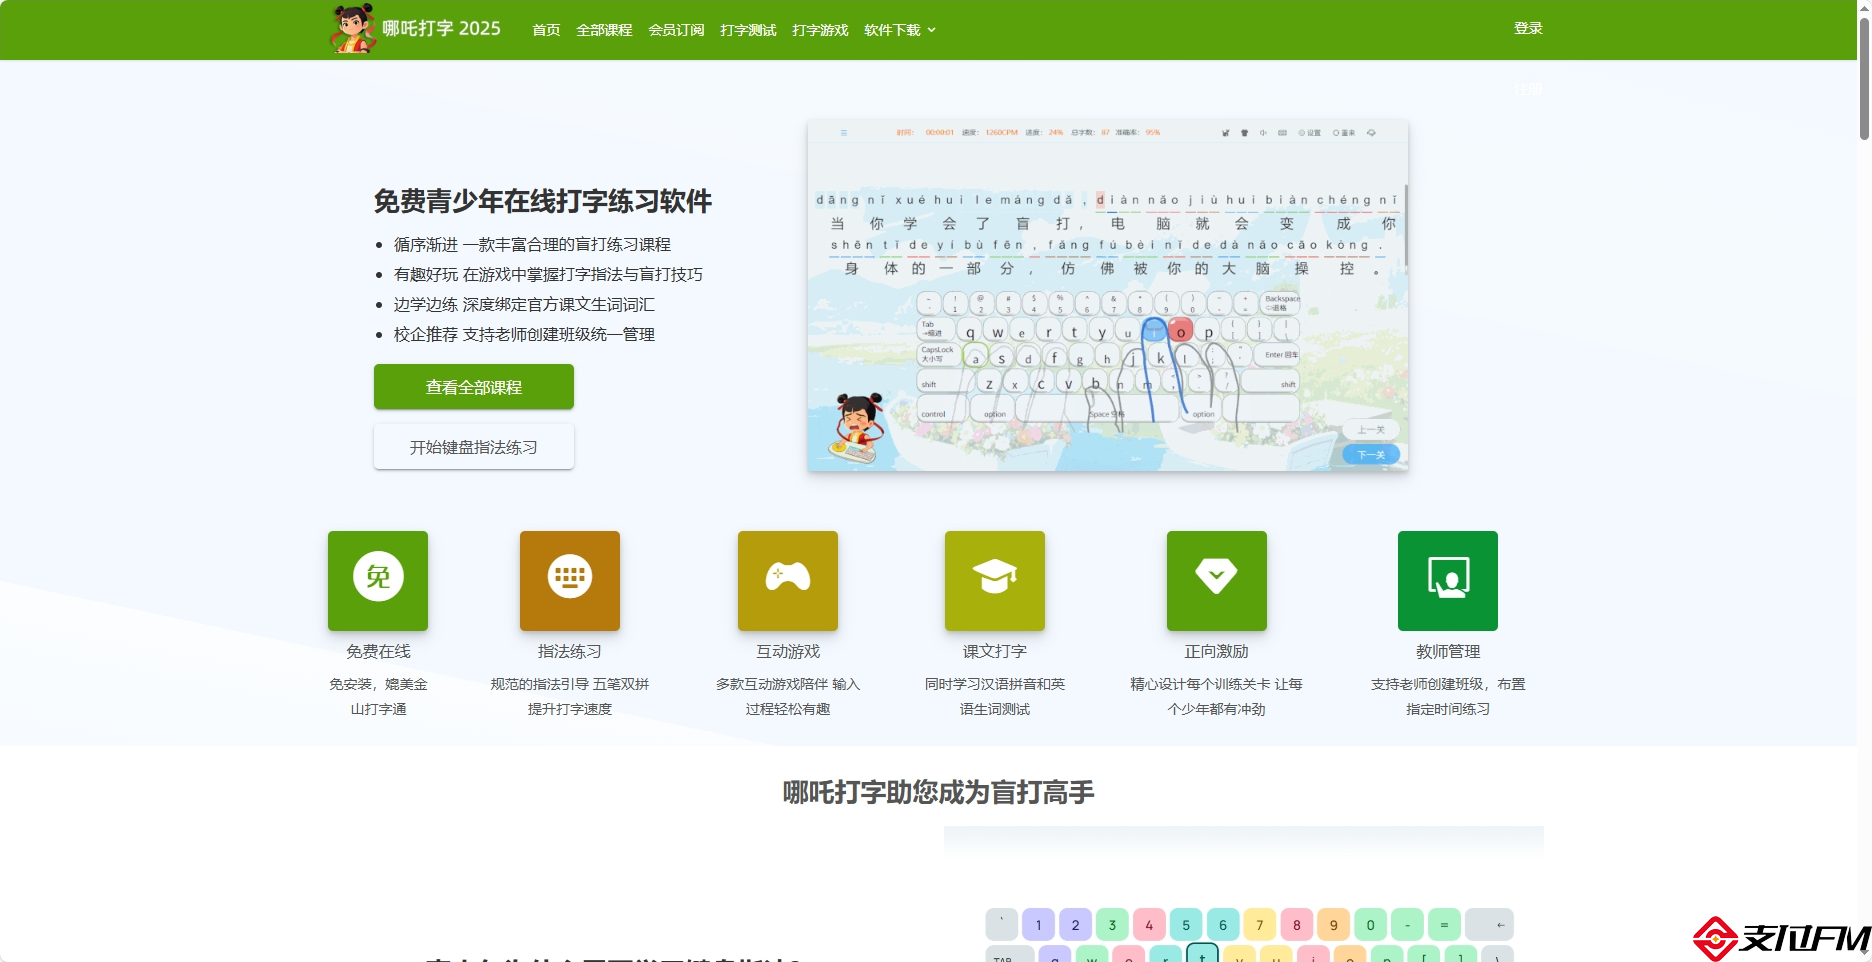Click bullet text 校企推荐 支持老师创建班级统一管理
This screenshot has width=1872, height=962.
tap(524, 335)
